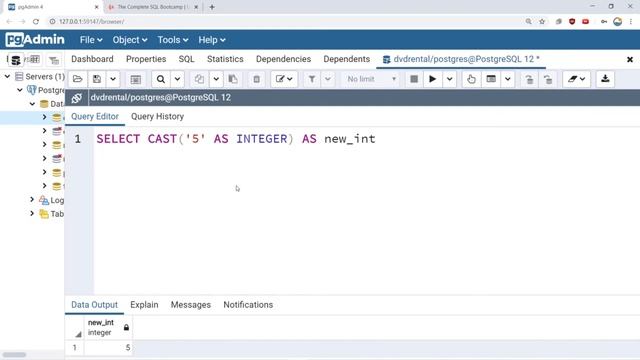Click the Filter funnel icon
The height and width of the screenshot is (360, 640).
click(312, 79)
